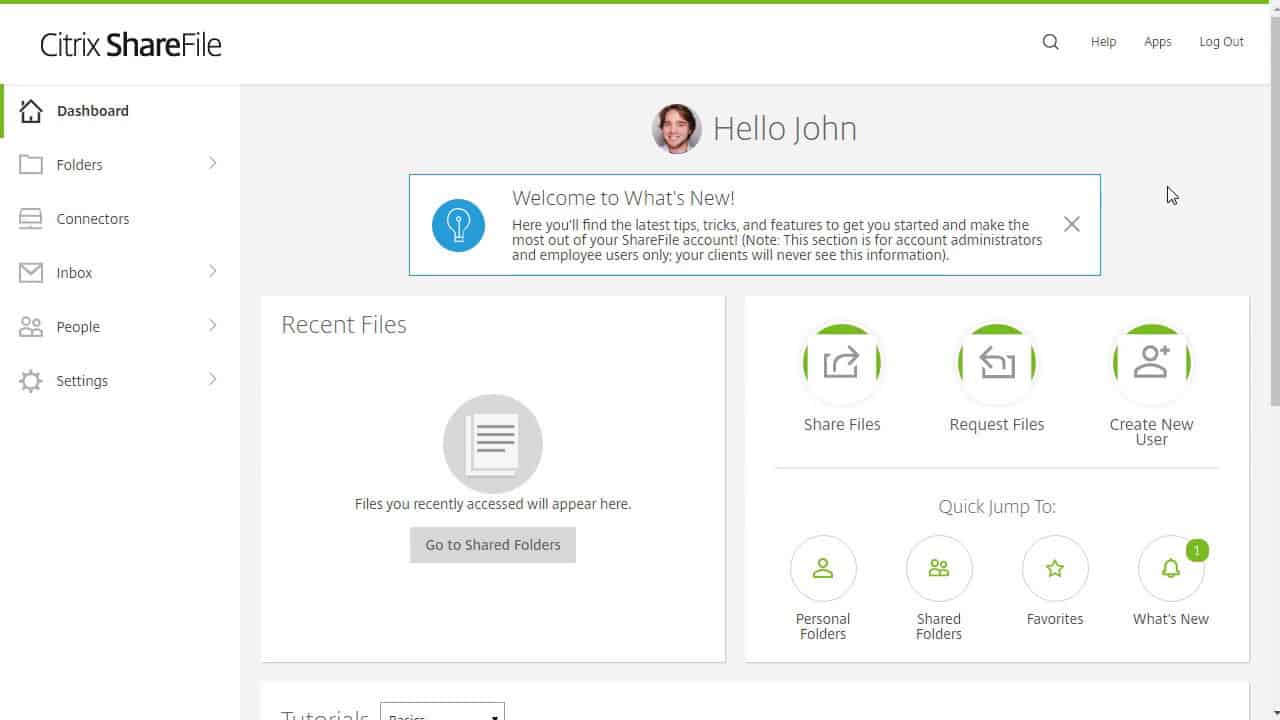1280x720 pixels.
Task: Click John's profile avatar
Action: (677, 129)
